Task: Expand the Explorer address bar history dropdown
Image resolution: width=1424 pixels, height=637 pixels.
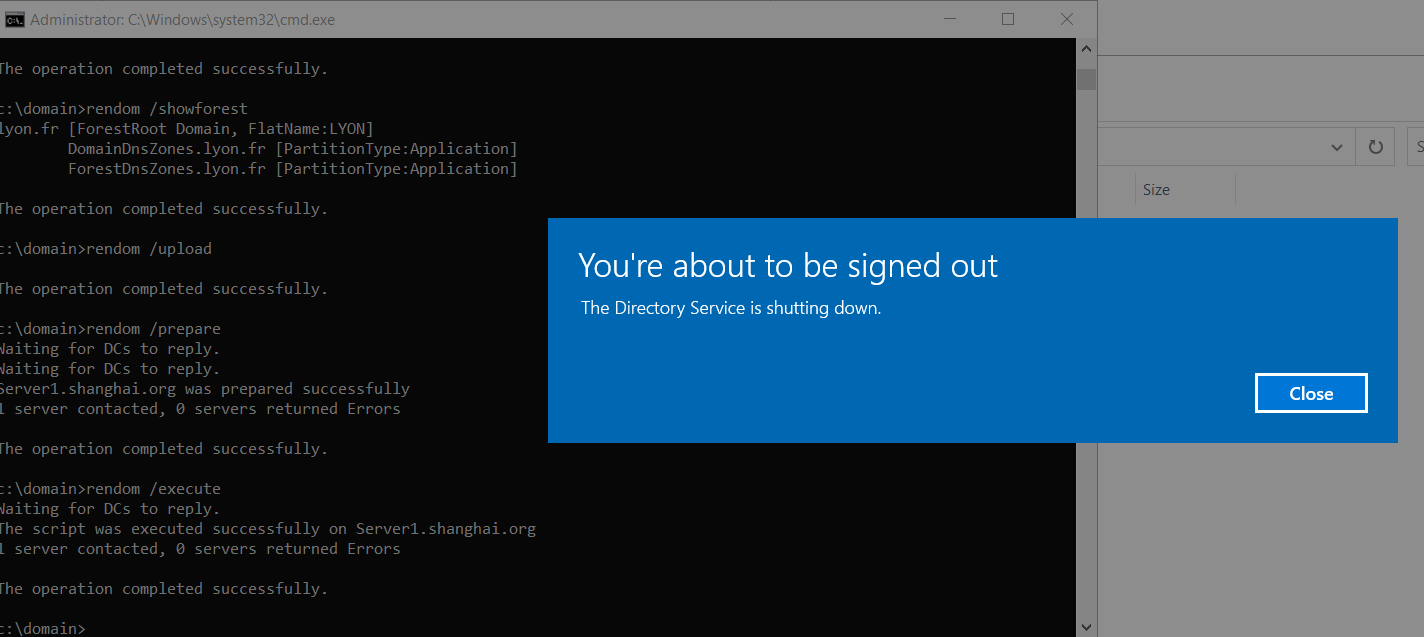Action: pyautogui.click(x=1337, y=147)
